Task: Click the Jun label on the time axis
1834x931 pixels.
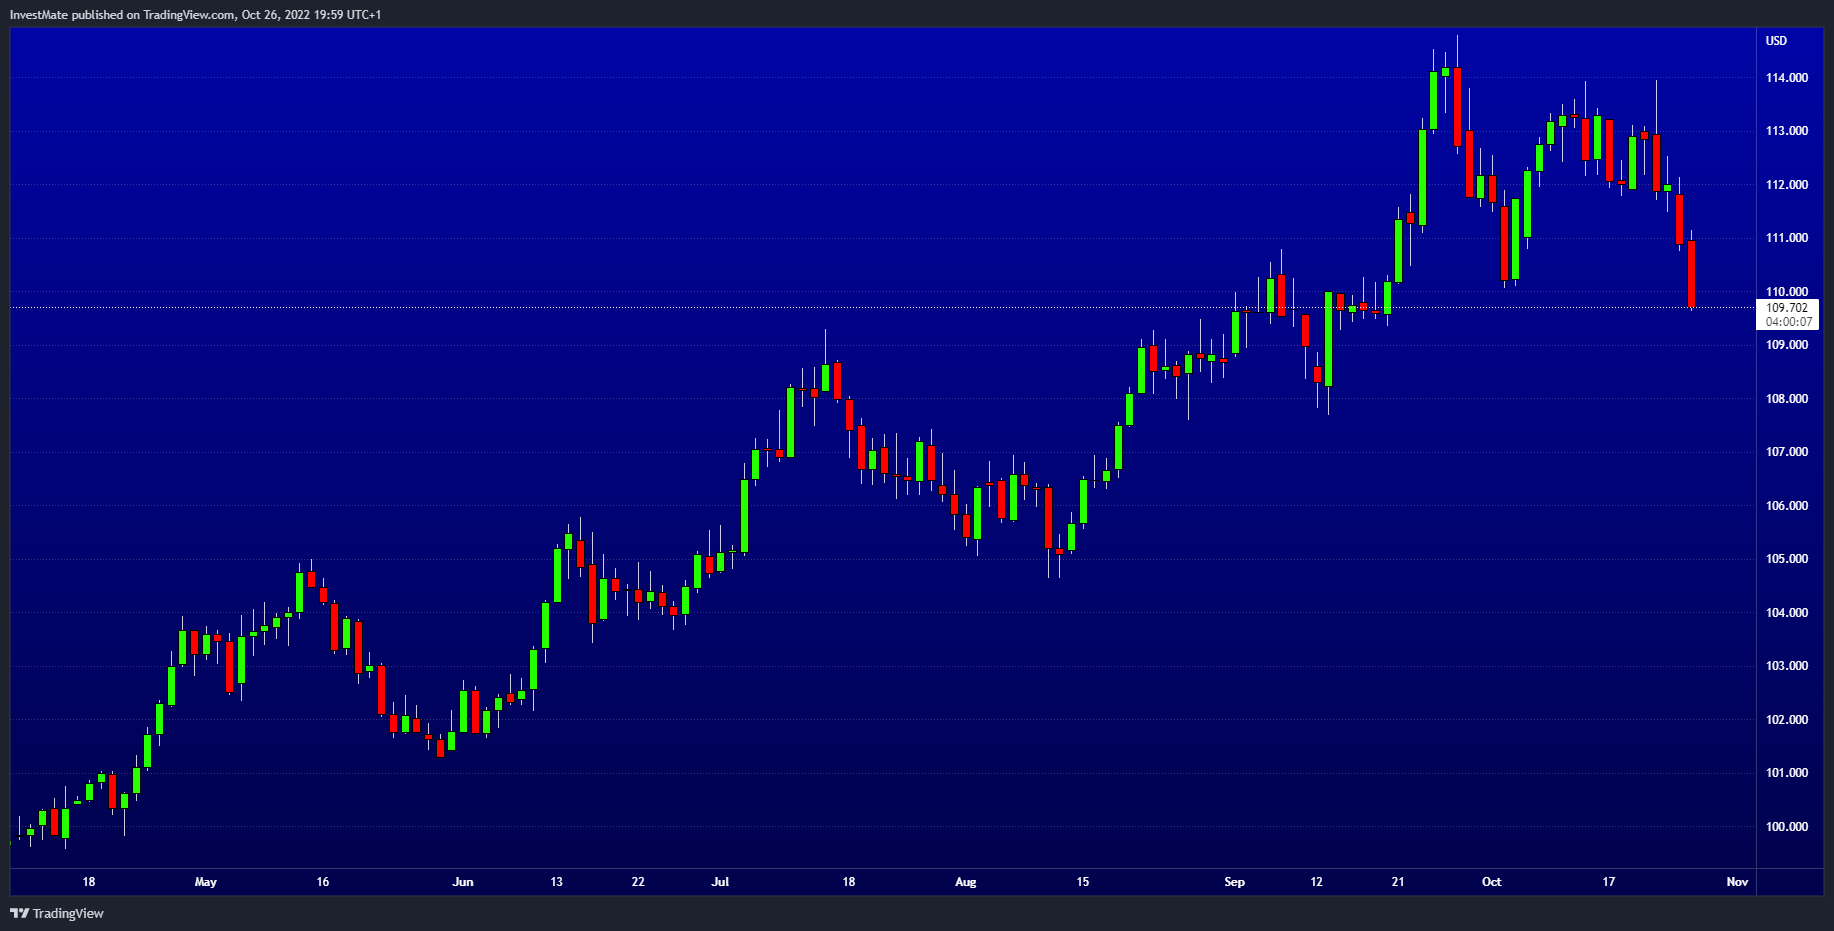Action: tap(463, 882)
